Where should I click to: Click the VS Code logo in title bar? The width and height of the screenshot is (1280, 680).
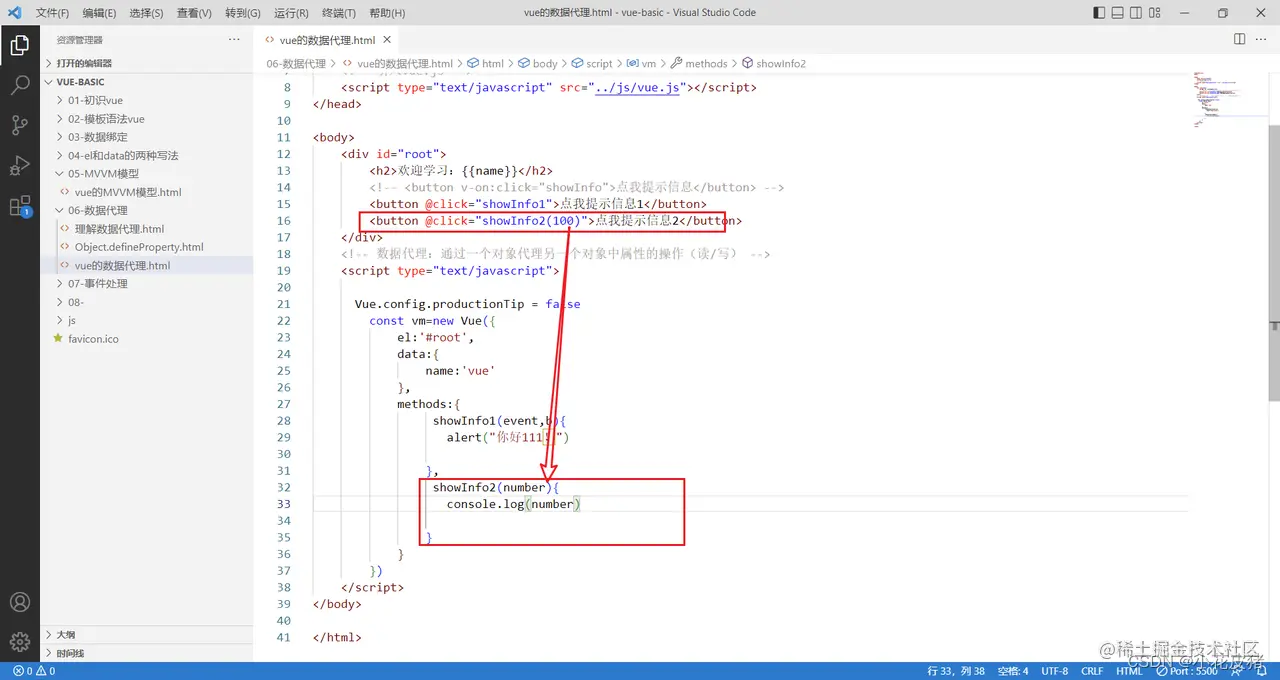pyautogui.click(x=15, y=13)
